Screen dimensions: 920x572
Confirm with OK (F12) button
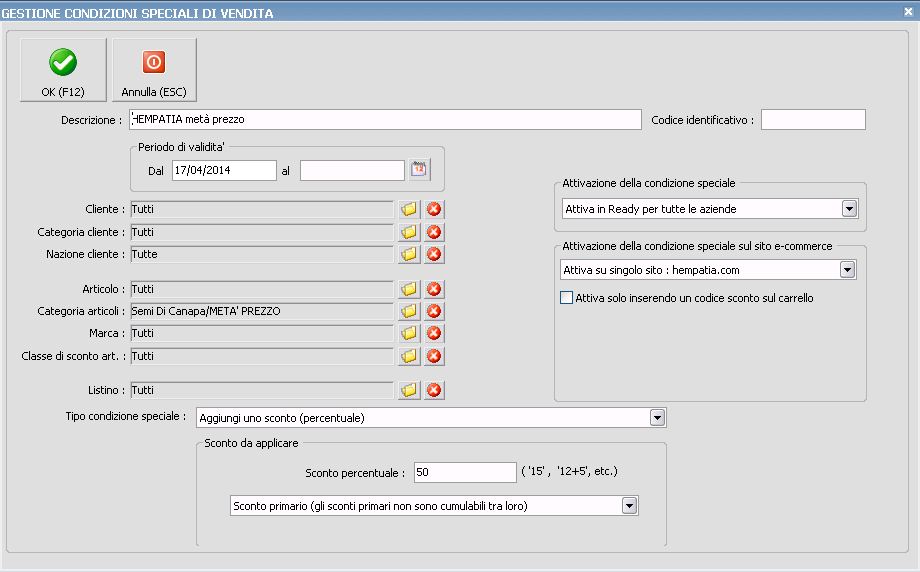point(63,70)
